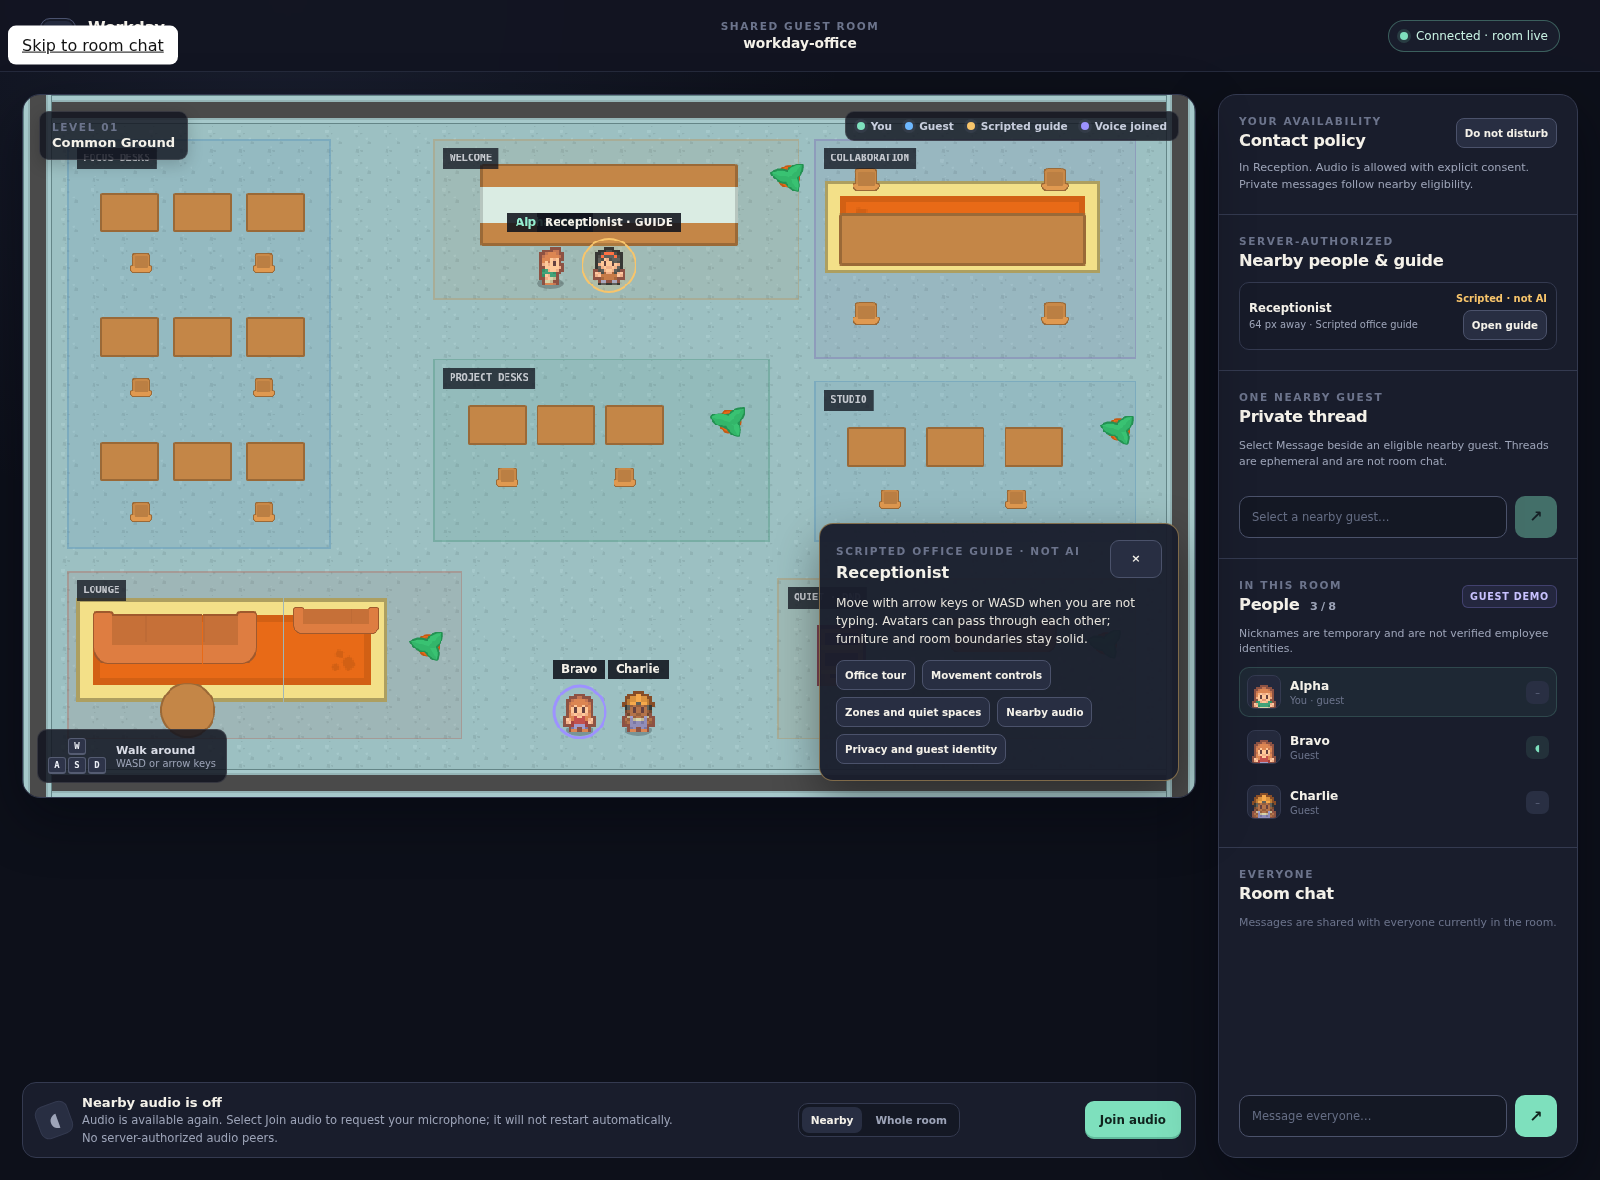Click the W key icon in Walk around hint

[77, 746]
